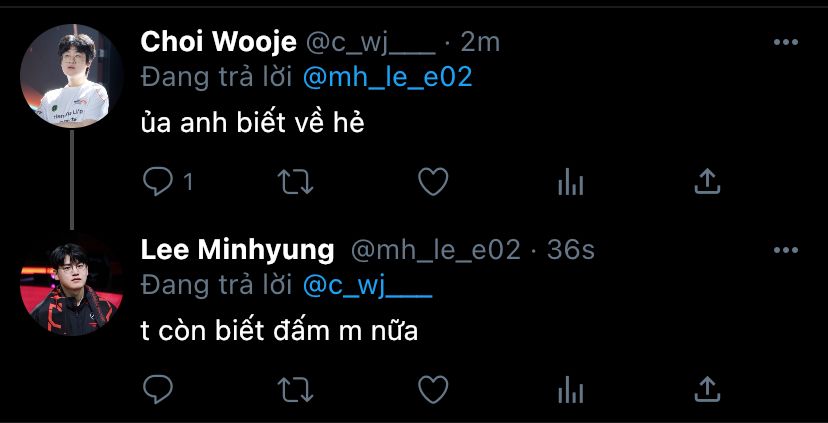Reply to Choi Wooje's tweet
828x423 pixels.
[158, 182]
